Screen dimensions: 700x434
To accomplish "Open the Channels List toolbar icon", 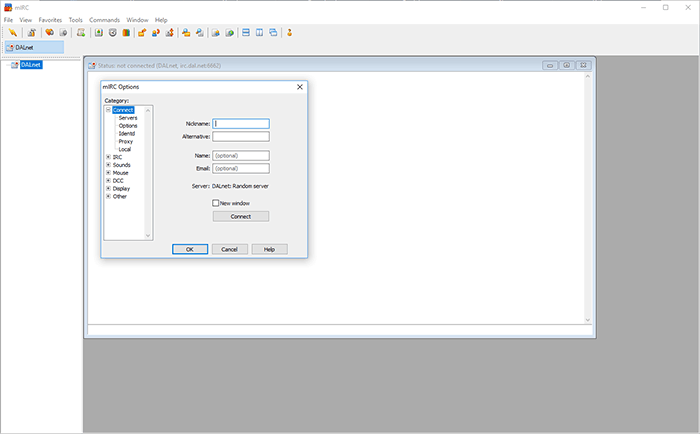I will tap(63, 33).
